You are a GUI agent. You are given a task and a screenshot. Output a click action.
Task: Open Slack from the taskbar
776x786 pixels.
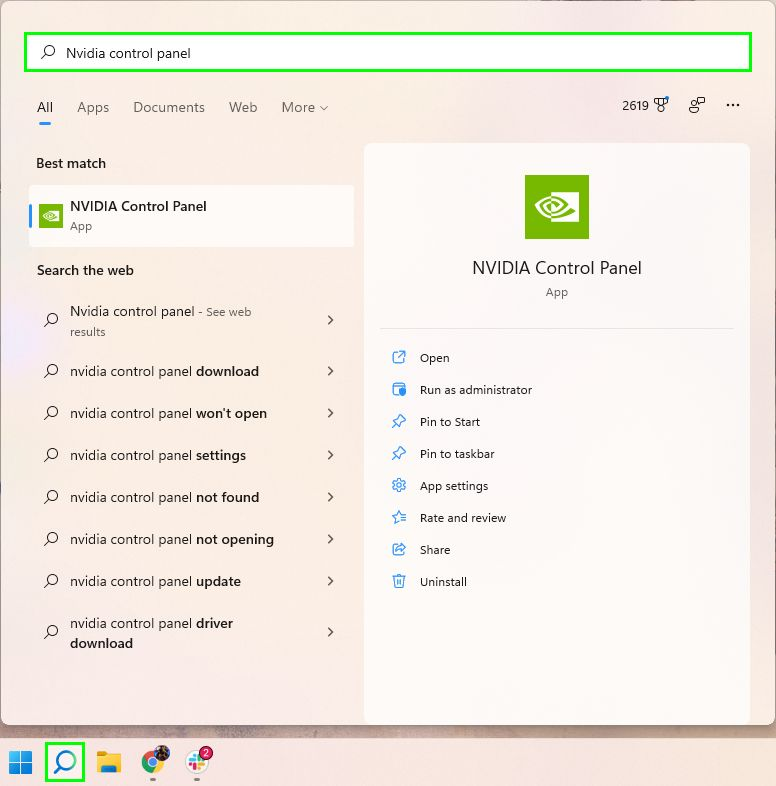(198, 761)
